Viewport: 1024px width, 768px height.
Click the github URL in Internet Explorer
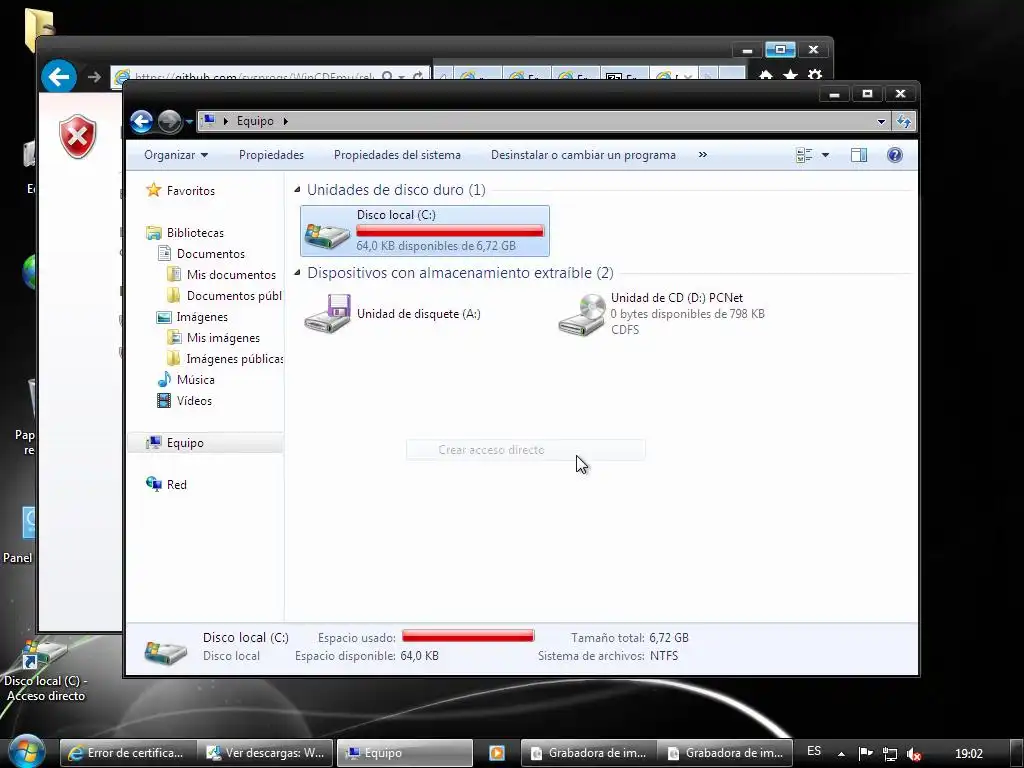(x=253, y=77)
